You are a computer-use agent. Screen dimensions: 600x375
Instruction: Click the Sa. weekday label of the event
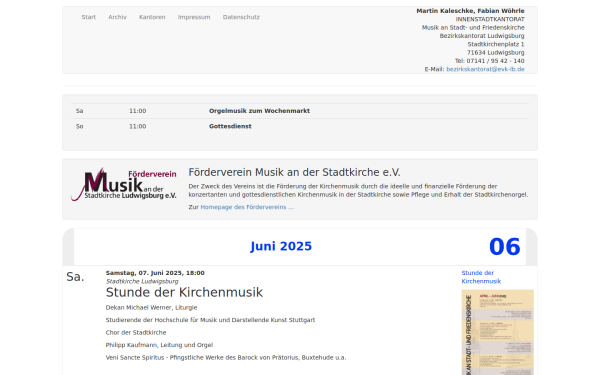point(75,277)
